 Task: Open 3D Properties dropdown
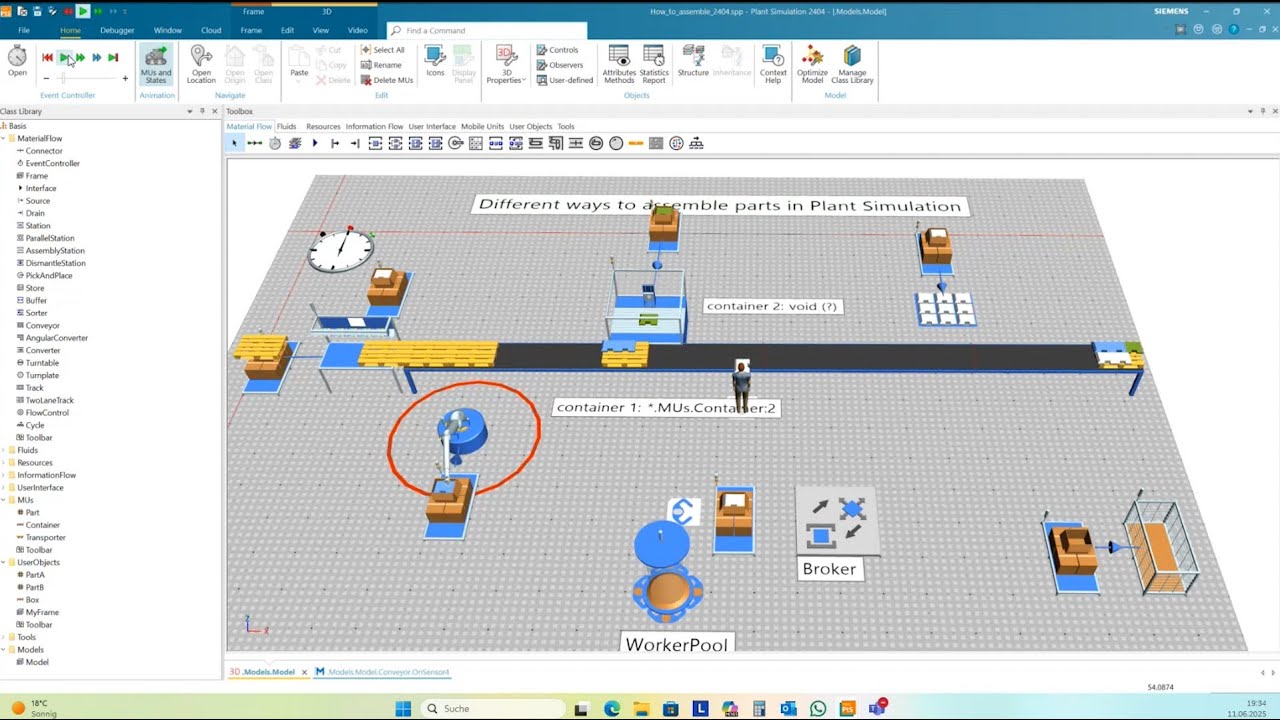pos(506,65)
